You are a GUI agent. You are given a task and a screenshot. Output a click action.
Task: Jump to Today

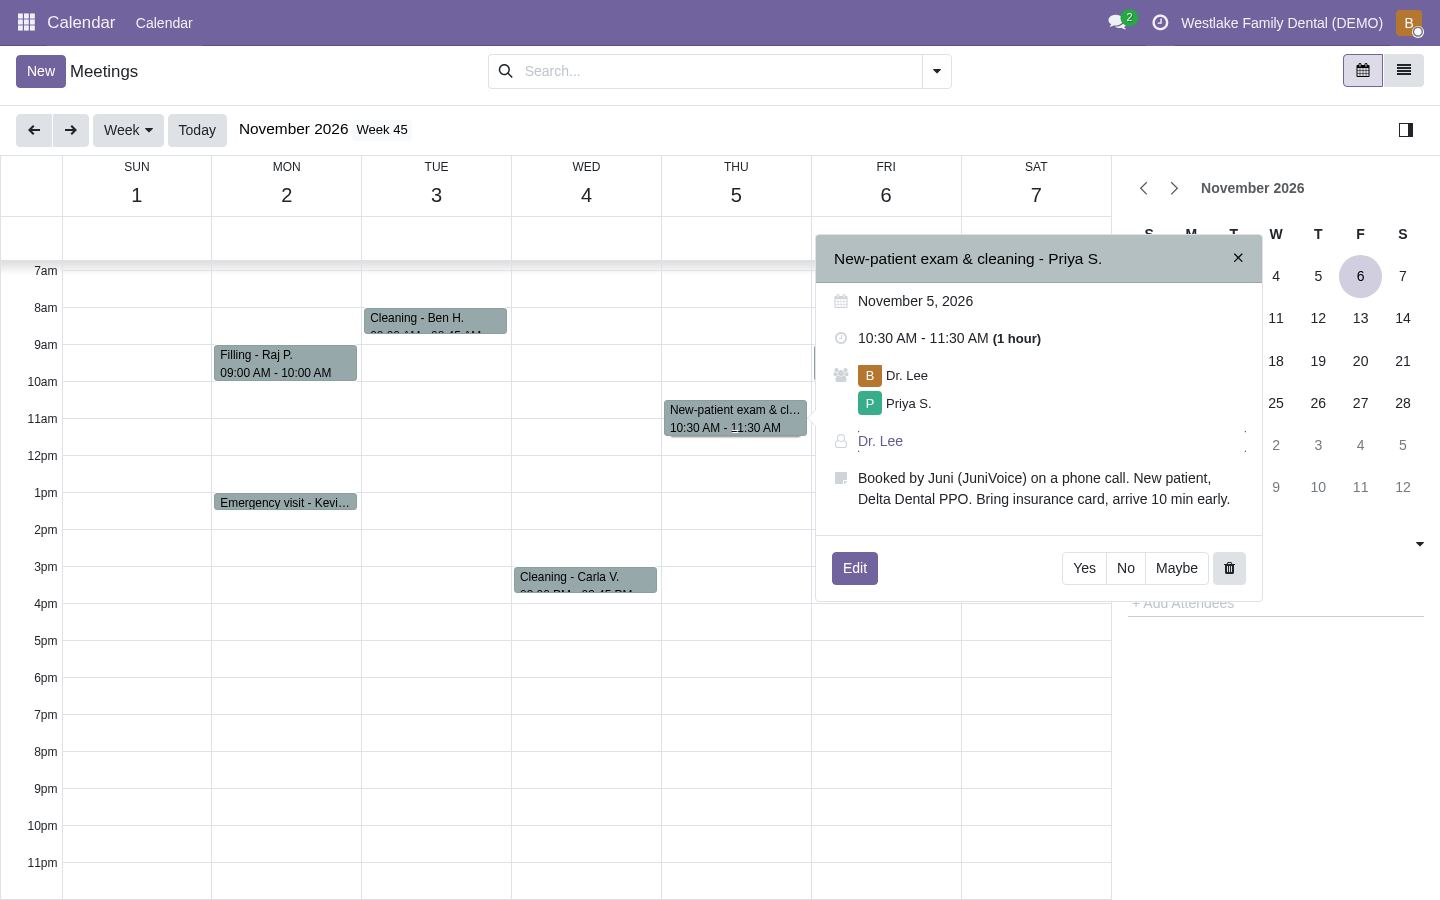pos(197,130)
